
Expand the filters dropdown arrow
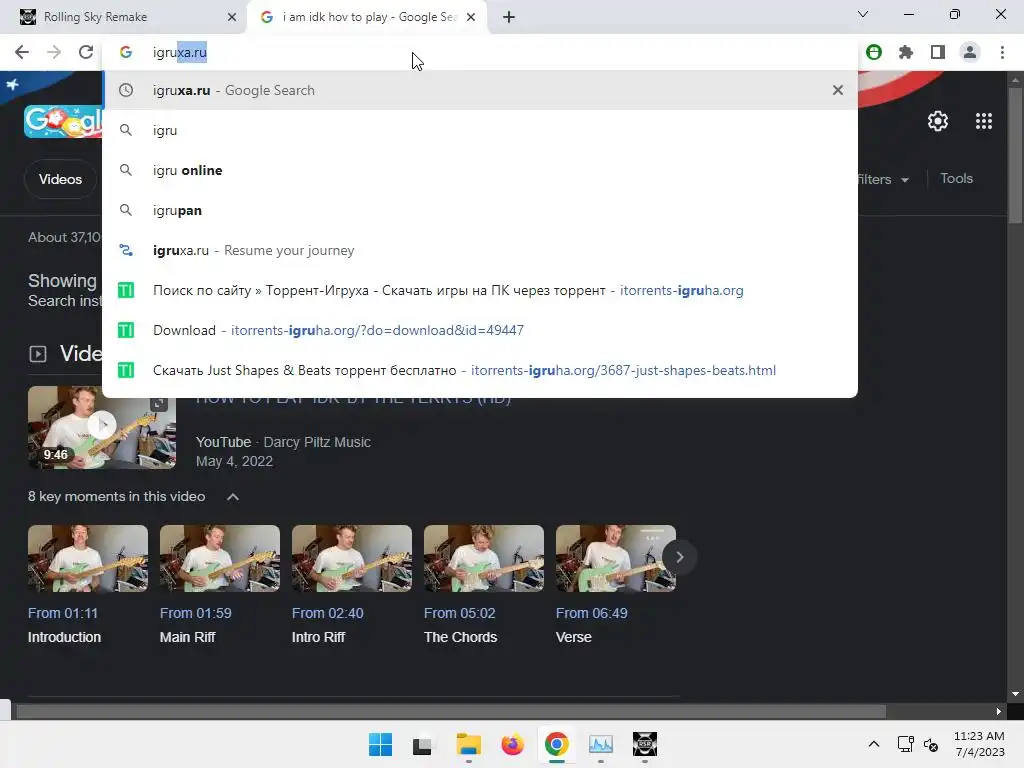[904, 180]
